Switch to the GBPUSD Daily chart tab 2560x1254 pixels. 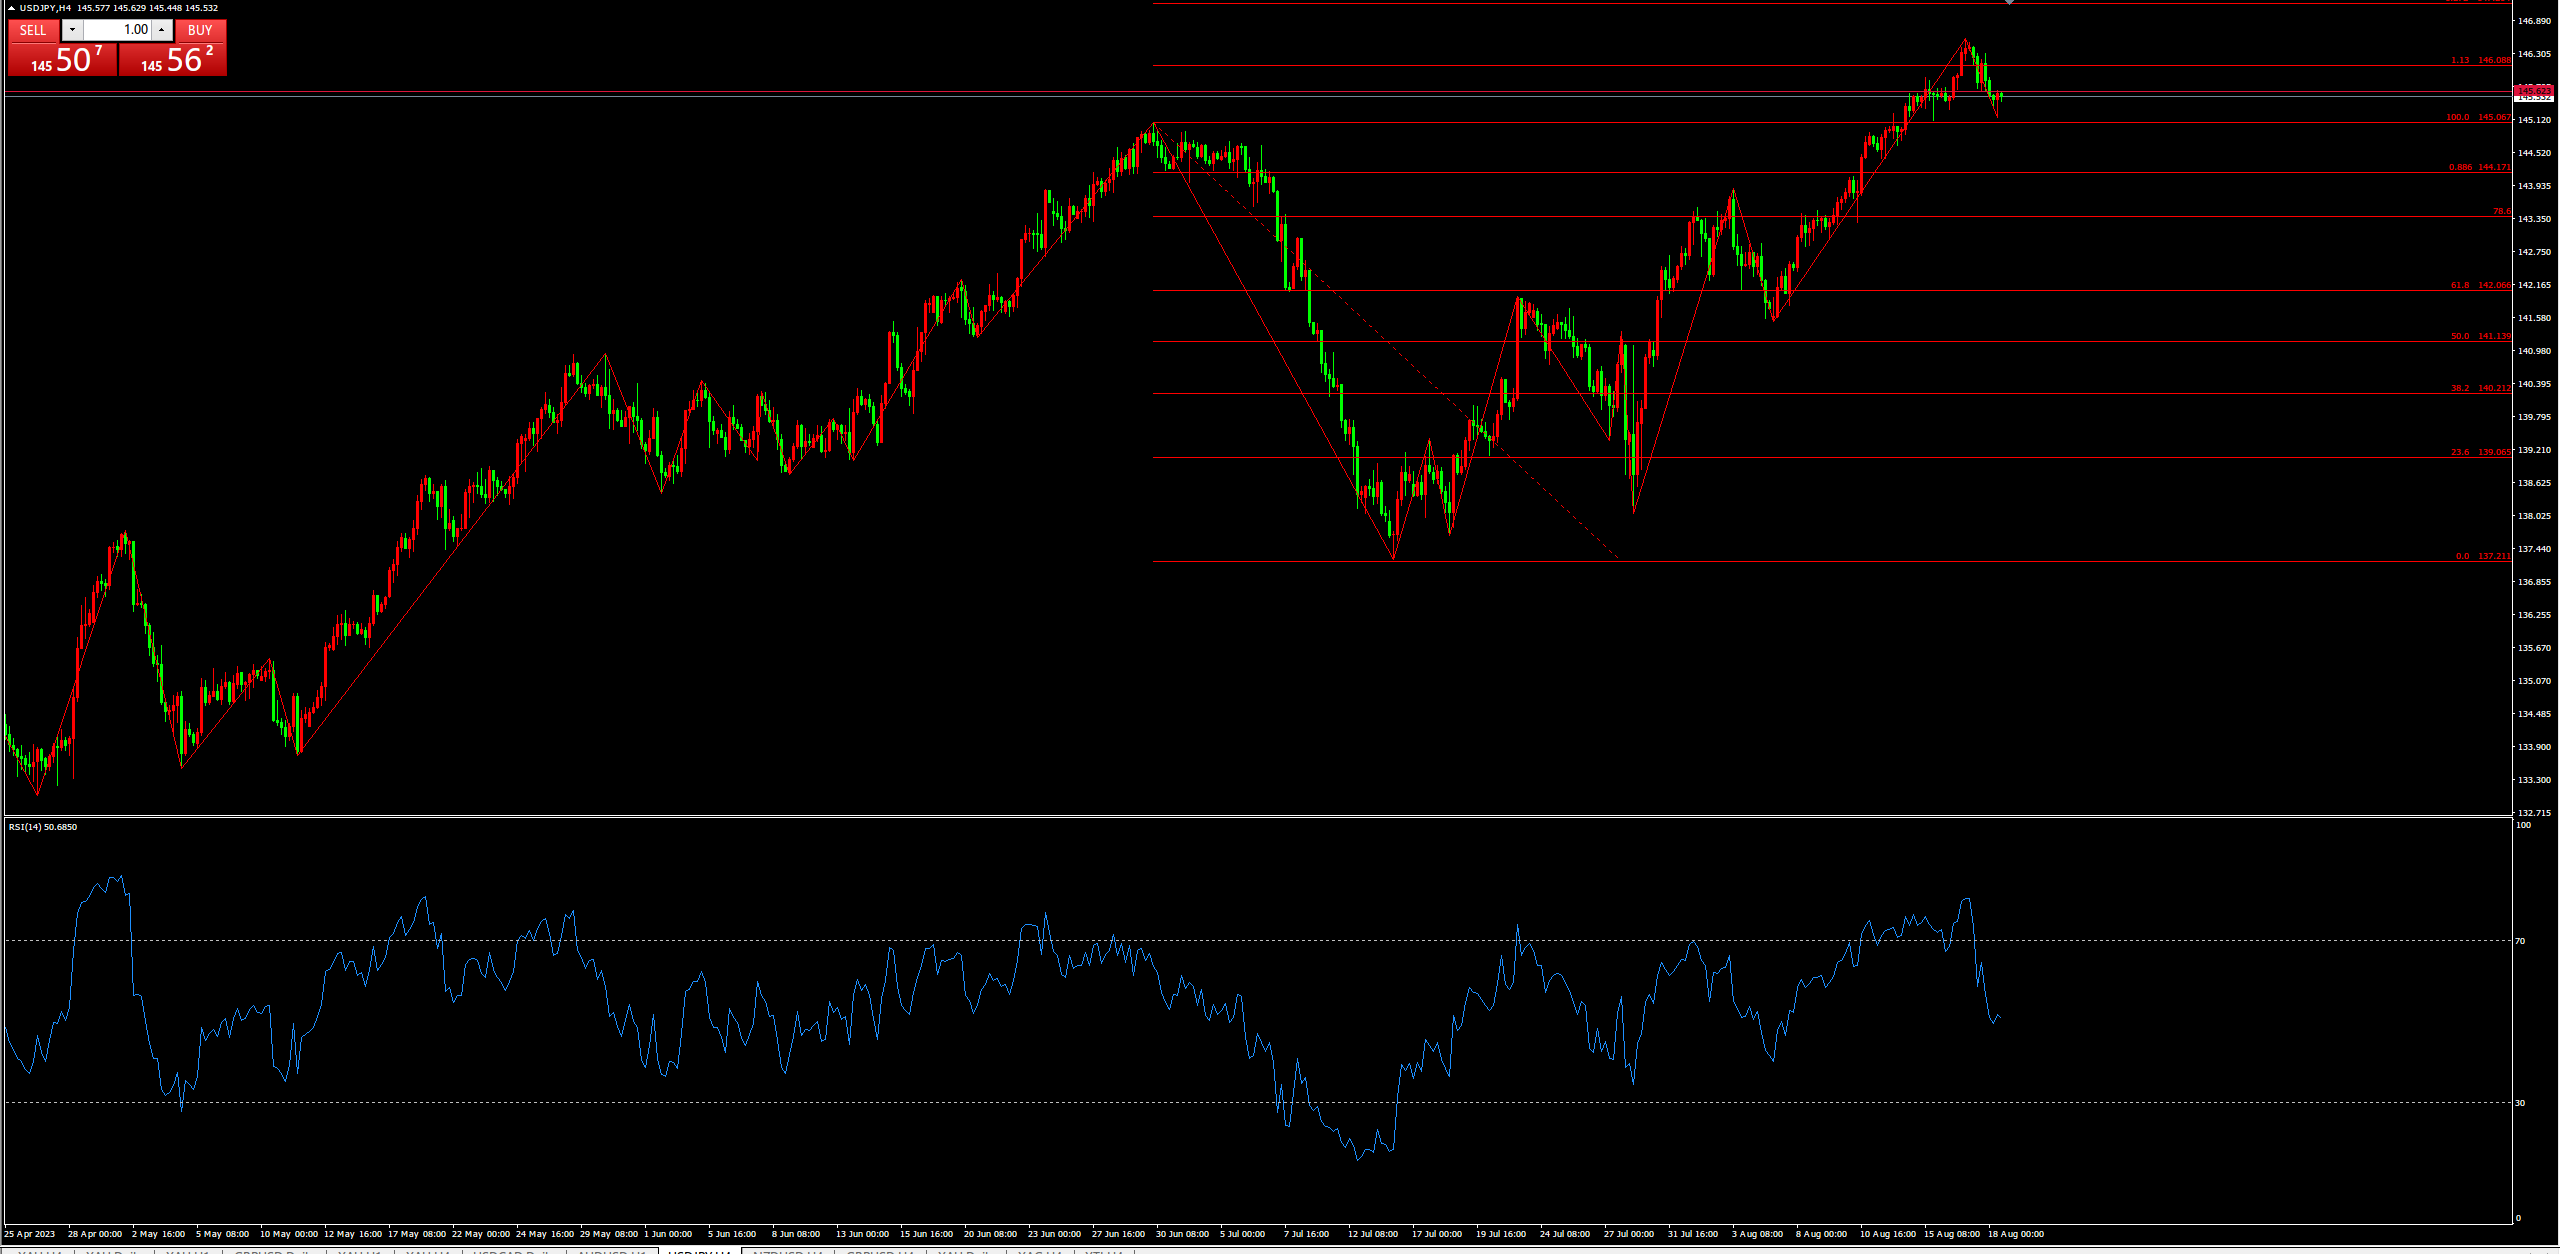[275, 1251]
